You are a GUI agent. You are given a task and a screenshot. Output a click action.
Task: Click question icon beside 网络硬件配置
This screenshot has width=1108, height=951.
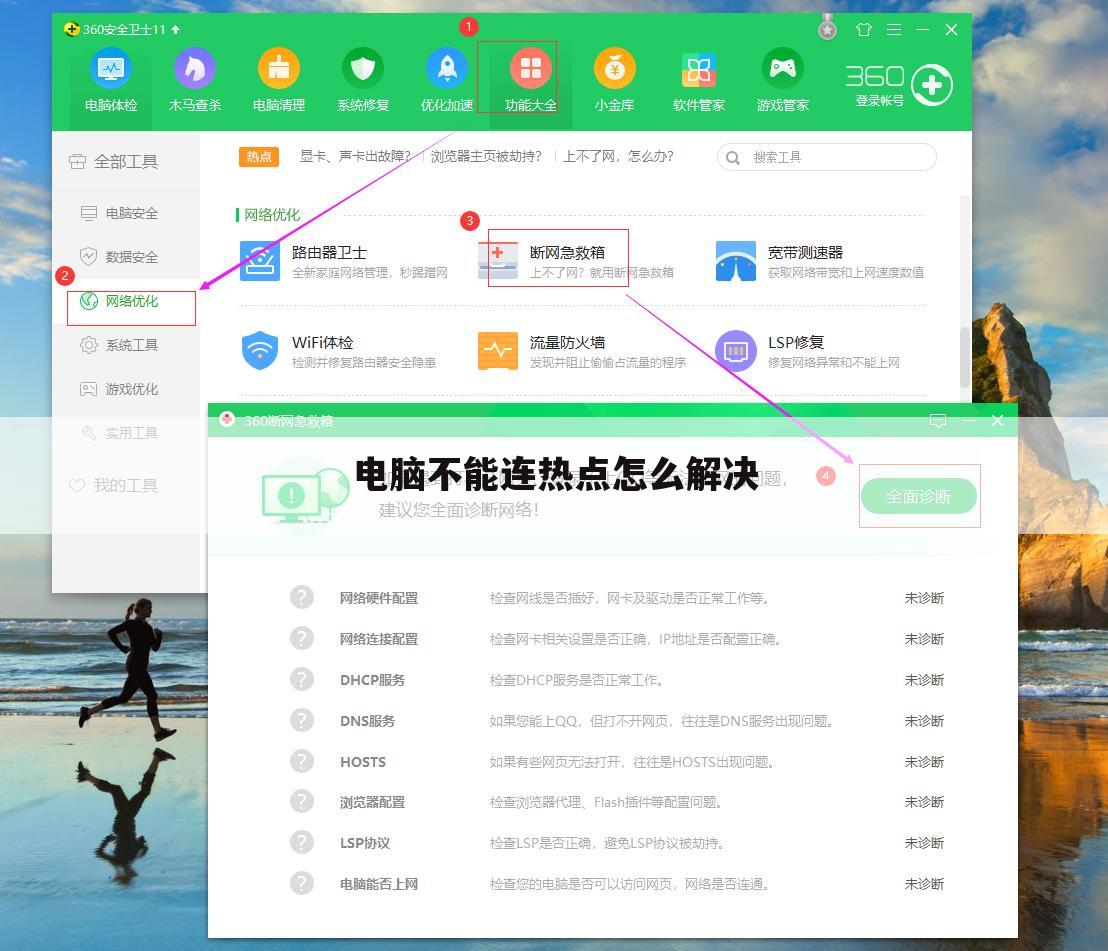pyautogui.click(x=302, y=598)
